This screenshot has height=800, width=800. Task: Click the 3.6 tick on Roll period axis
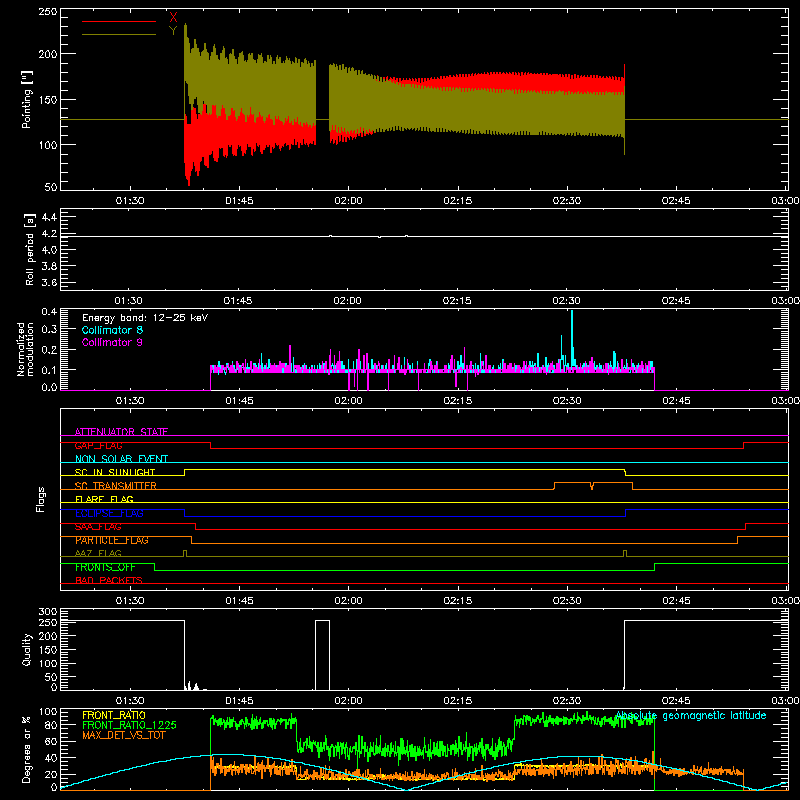click(49, 282)
